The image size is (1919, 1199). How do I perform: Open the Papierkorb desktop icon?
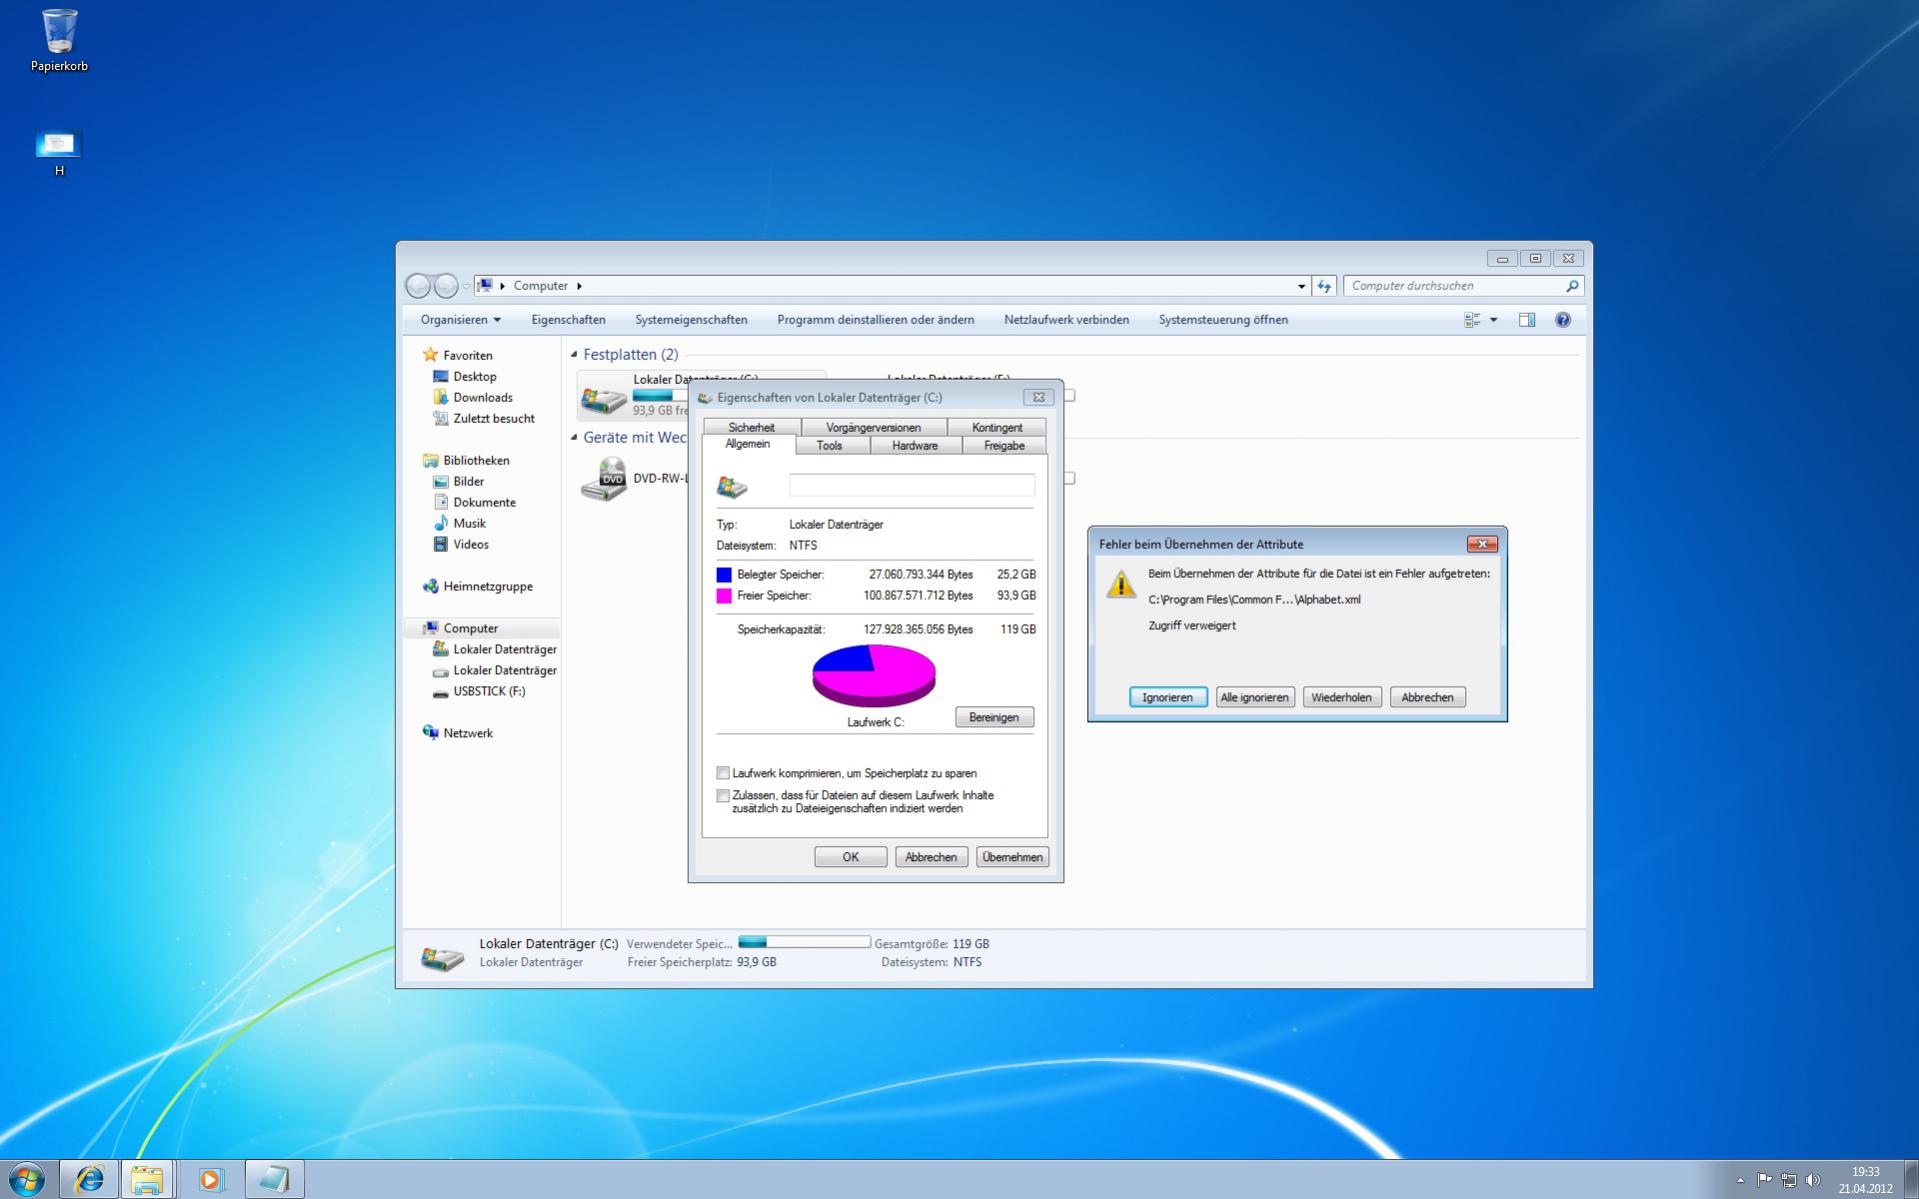pos(59,40)
